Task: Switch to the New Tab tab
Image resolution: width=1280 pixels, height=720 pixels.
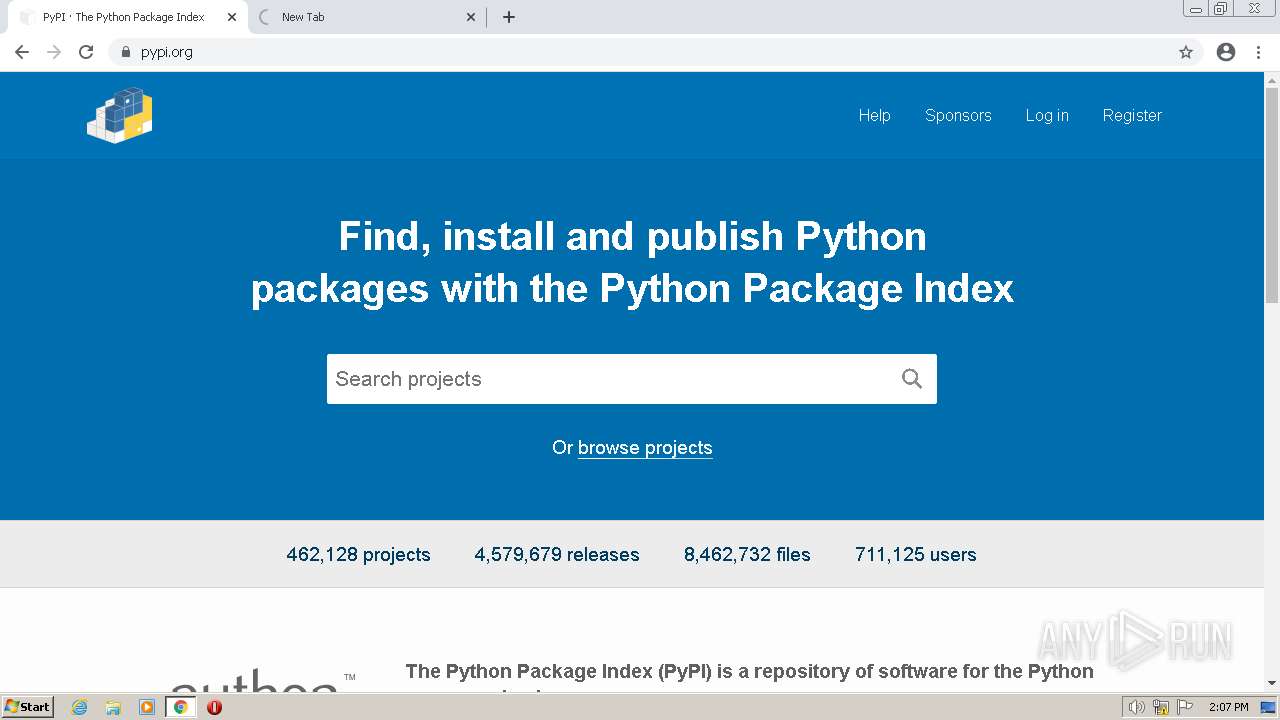Action: click(366, 17)
